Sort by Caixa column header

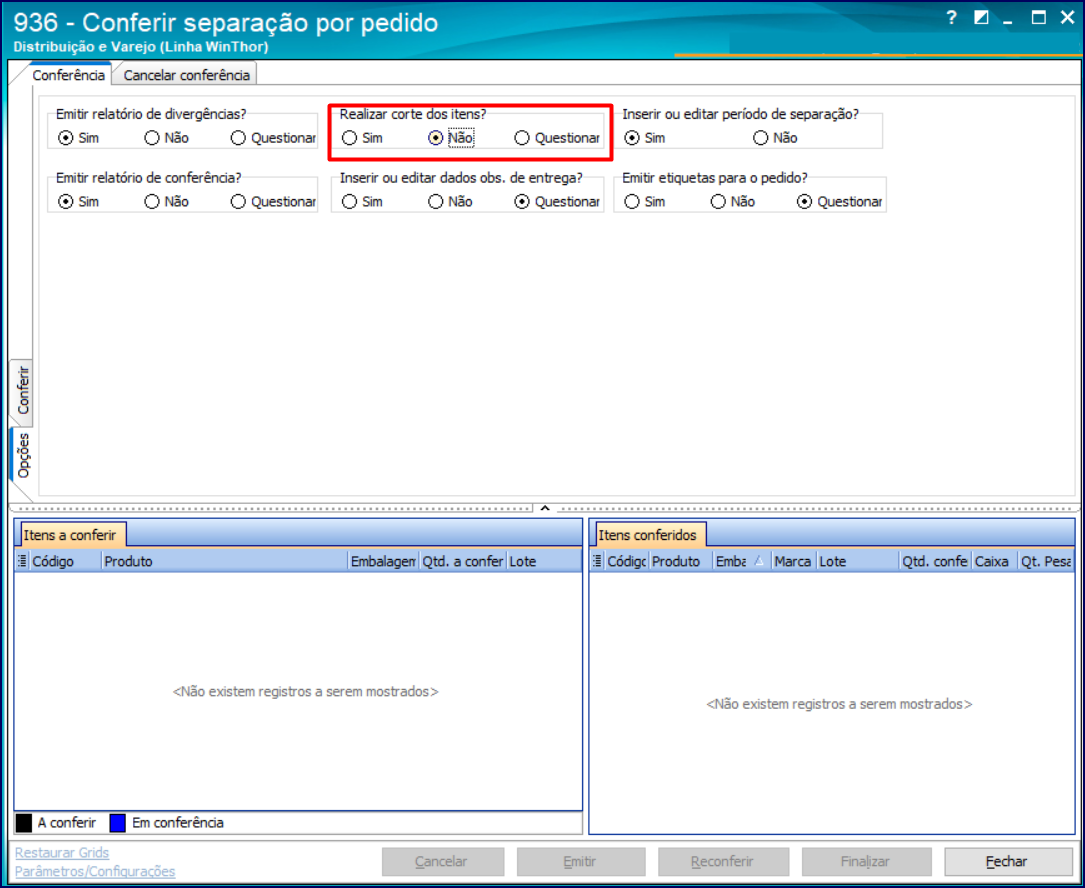pos(994,561)
